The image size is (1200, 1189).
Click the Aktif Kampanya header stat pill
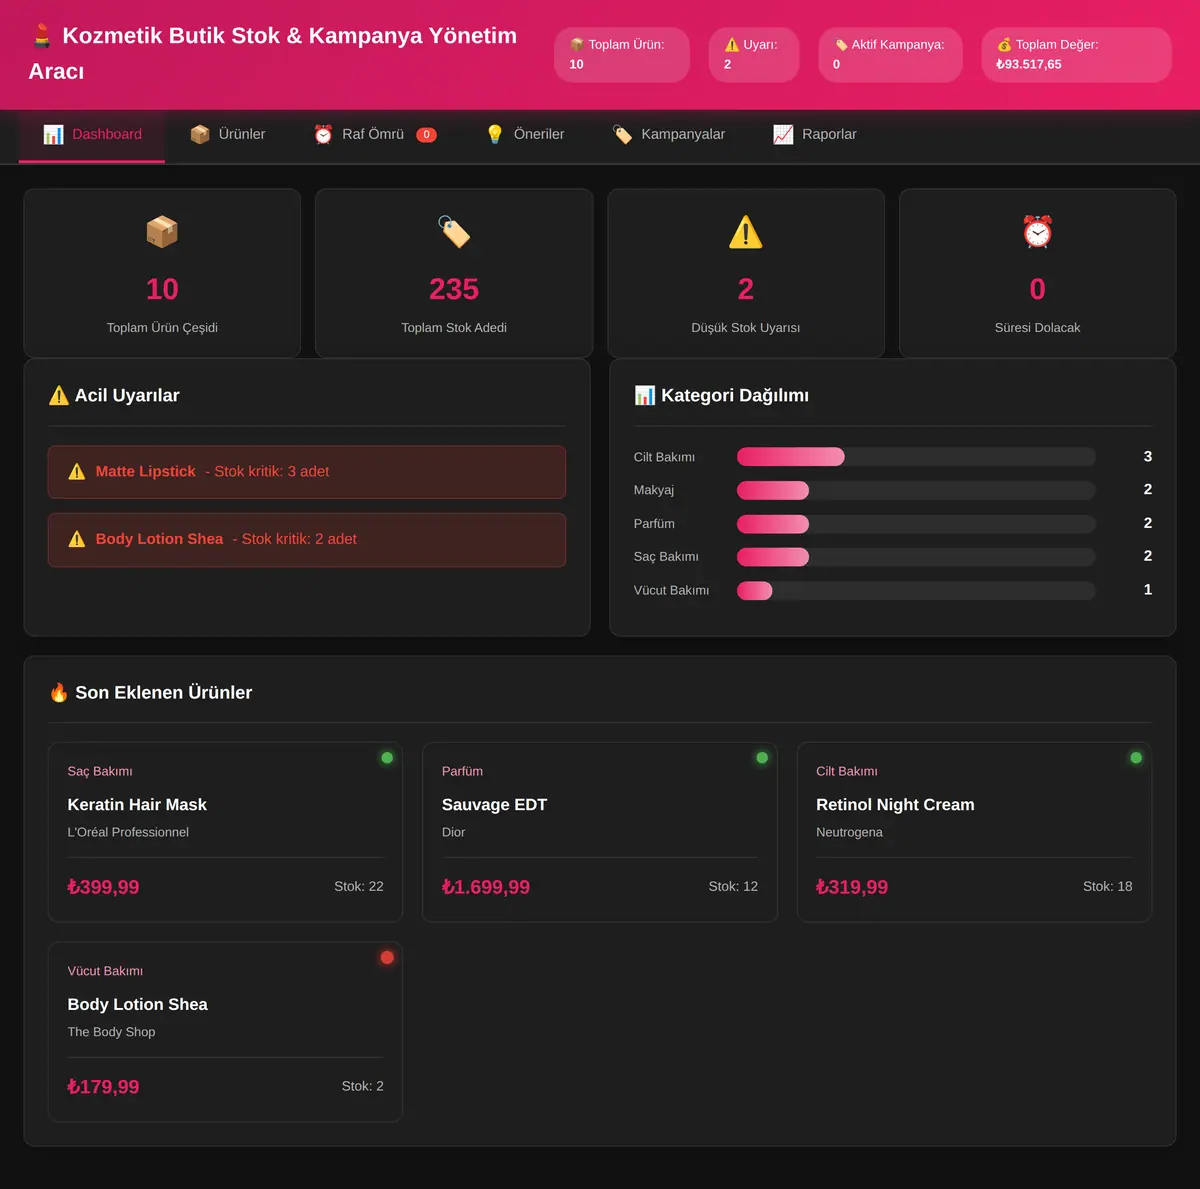pos(890,55)
